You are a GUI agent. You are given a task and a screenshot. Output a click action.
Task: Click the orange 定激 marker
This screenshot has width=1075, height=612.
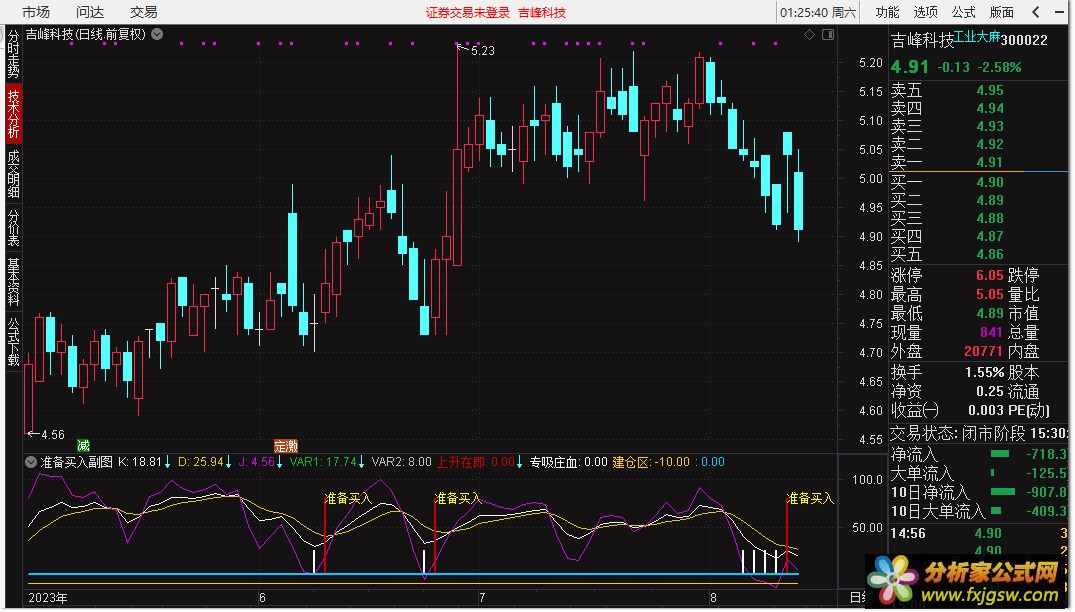pyautogui.click(x=285, y=446)
